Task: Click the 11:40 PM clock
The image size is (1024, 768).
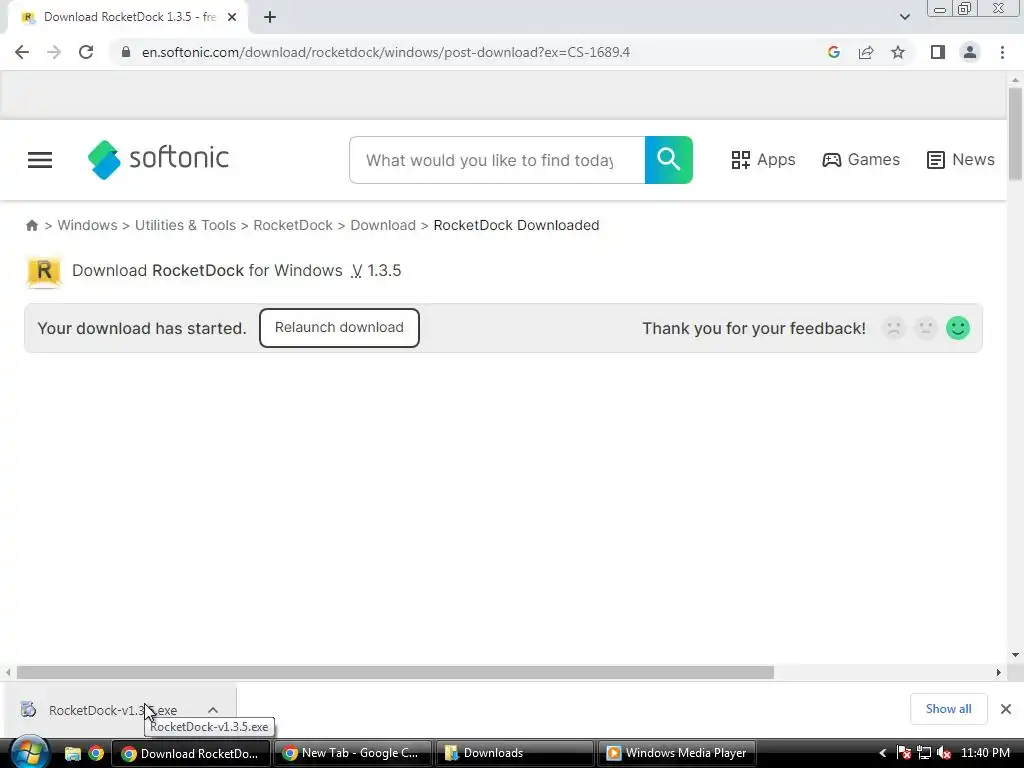Action: [985, 753]
